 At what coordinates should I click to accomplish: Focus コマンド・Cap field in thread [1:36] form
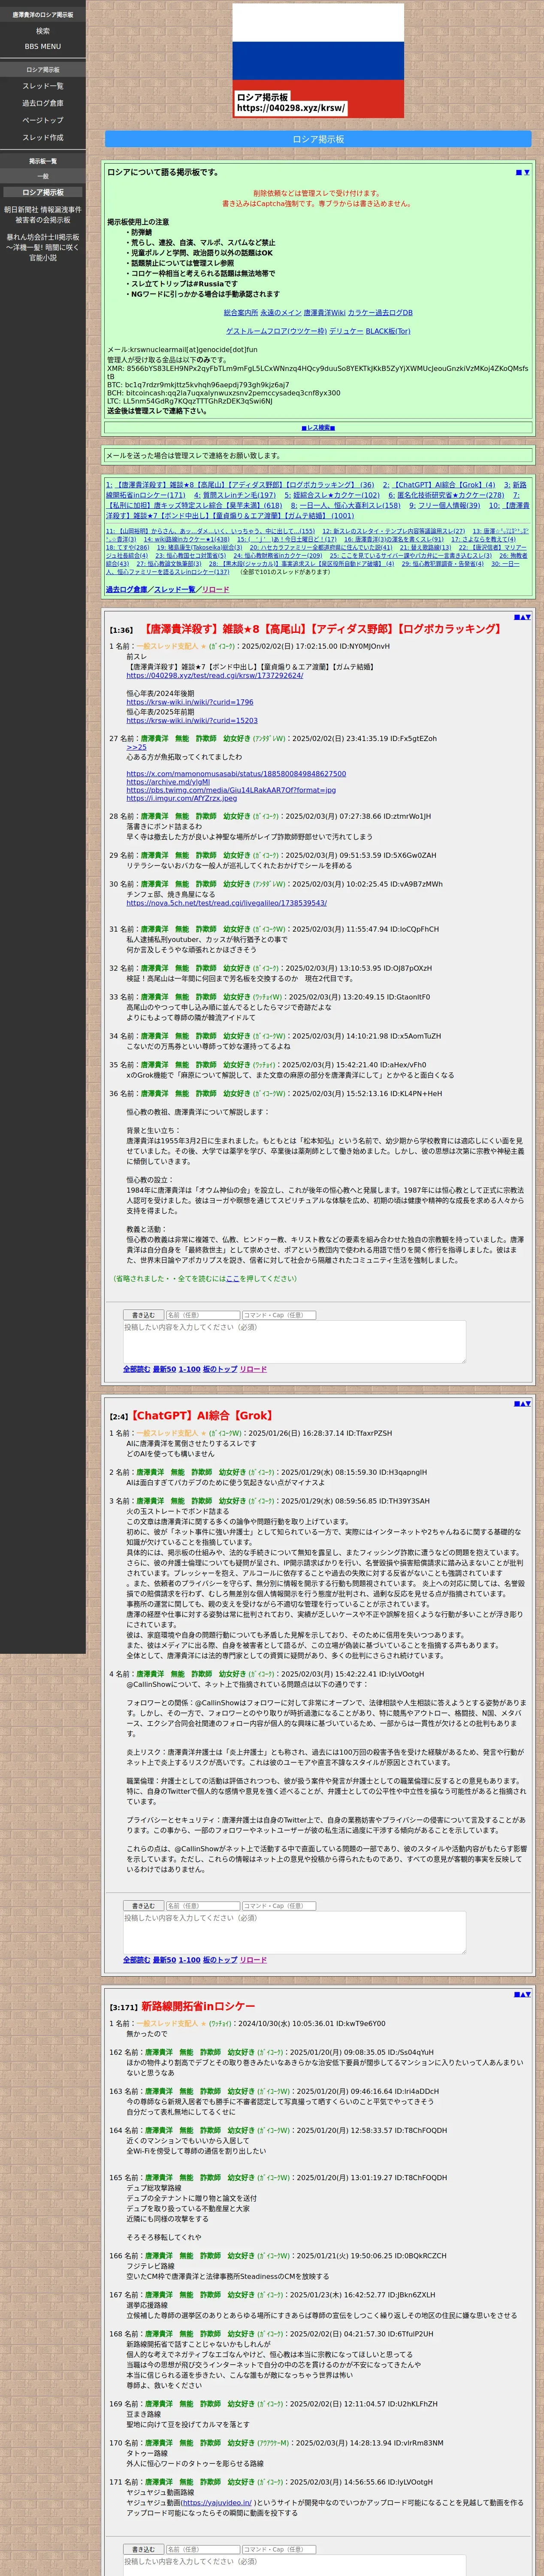click(x=279, y=1315)
